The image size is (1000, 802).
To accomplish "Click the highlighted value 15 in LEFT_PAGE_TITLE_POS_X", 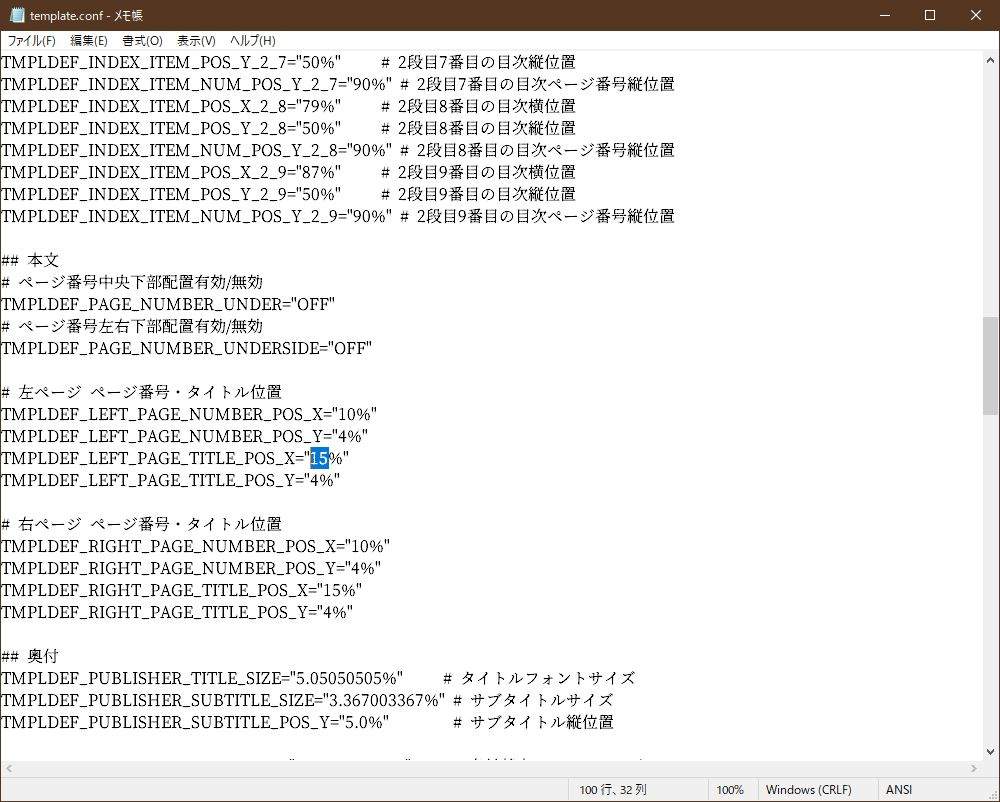I will (320, 458).
